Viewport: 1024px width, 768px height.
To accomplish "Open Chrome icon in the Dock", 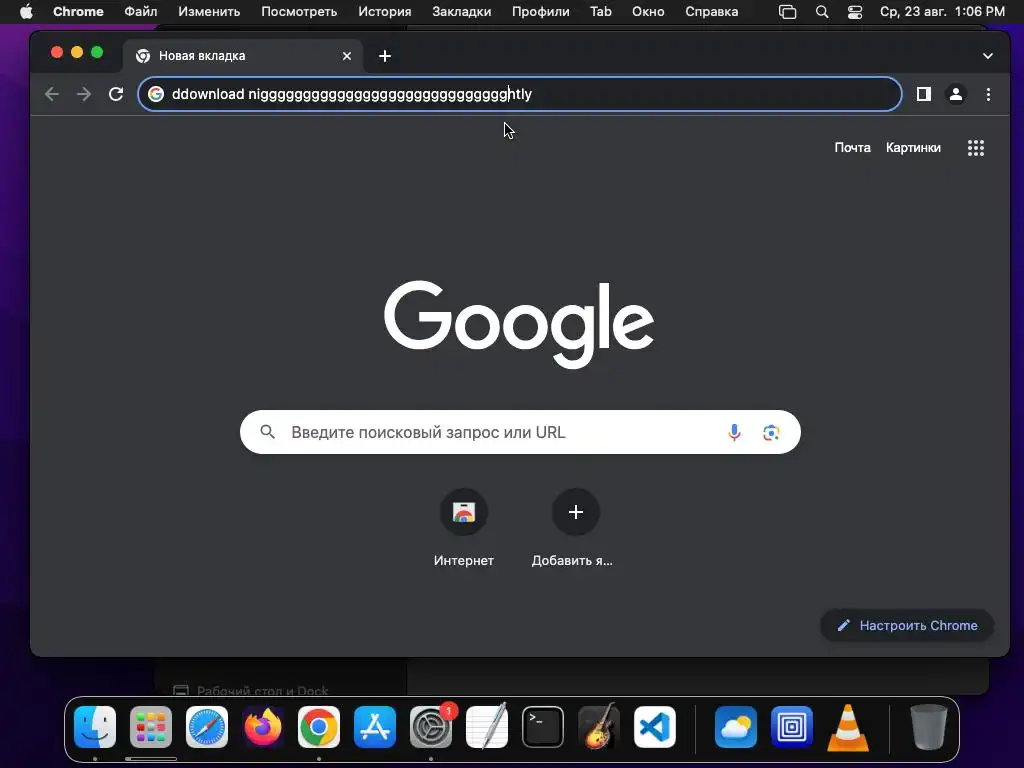I will click(319, 727).
